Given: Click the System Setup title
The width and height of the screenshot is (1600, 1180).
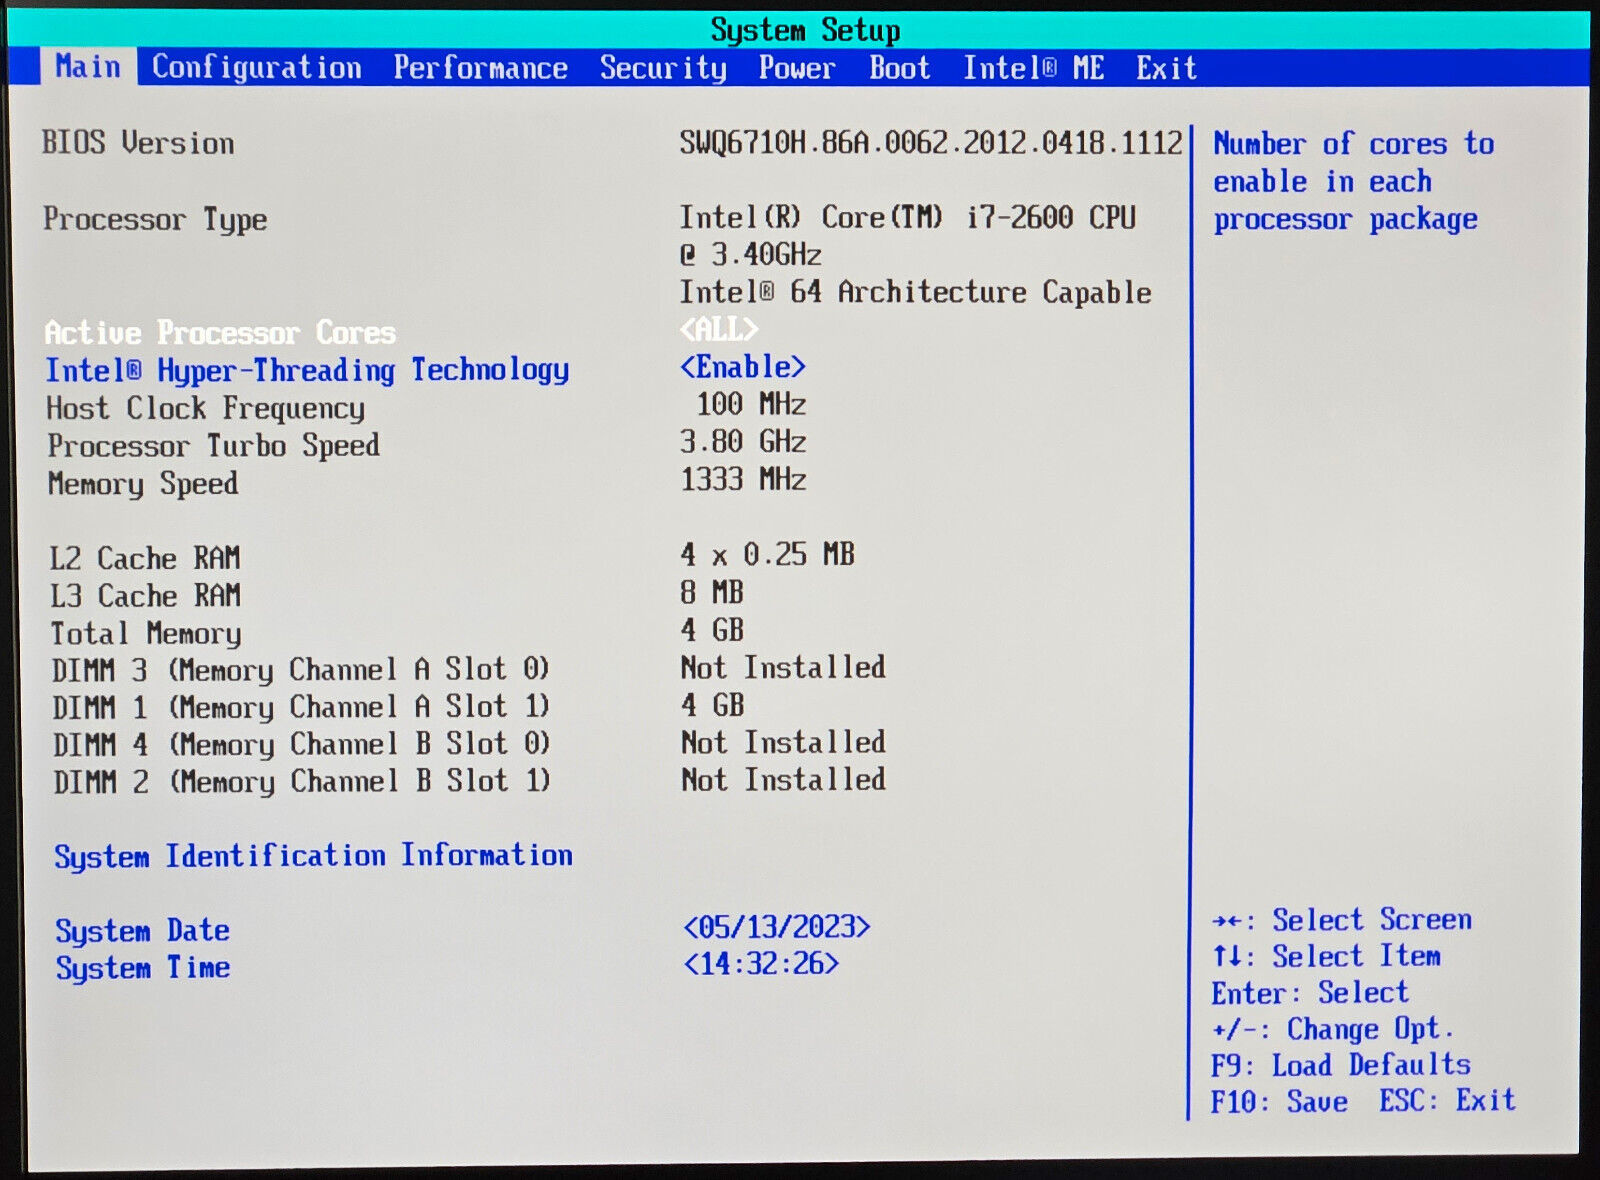Looking at the screenshot, I should point(805,30).
